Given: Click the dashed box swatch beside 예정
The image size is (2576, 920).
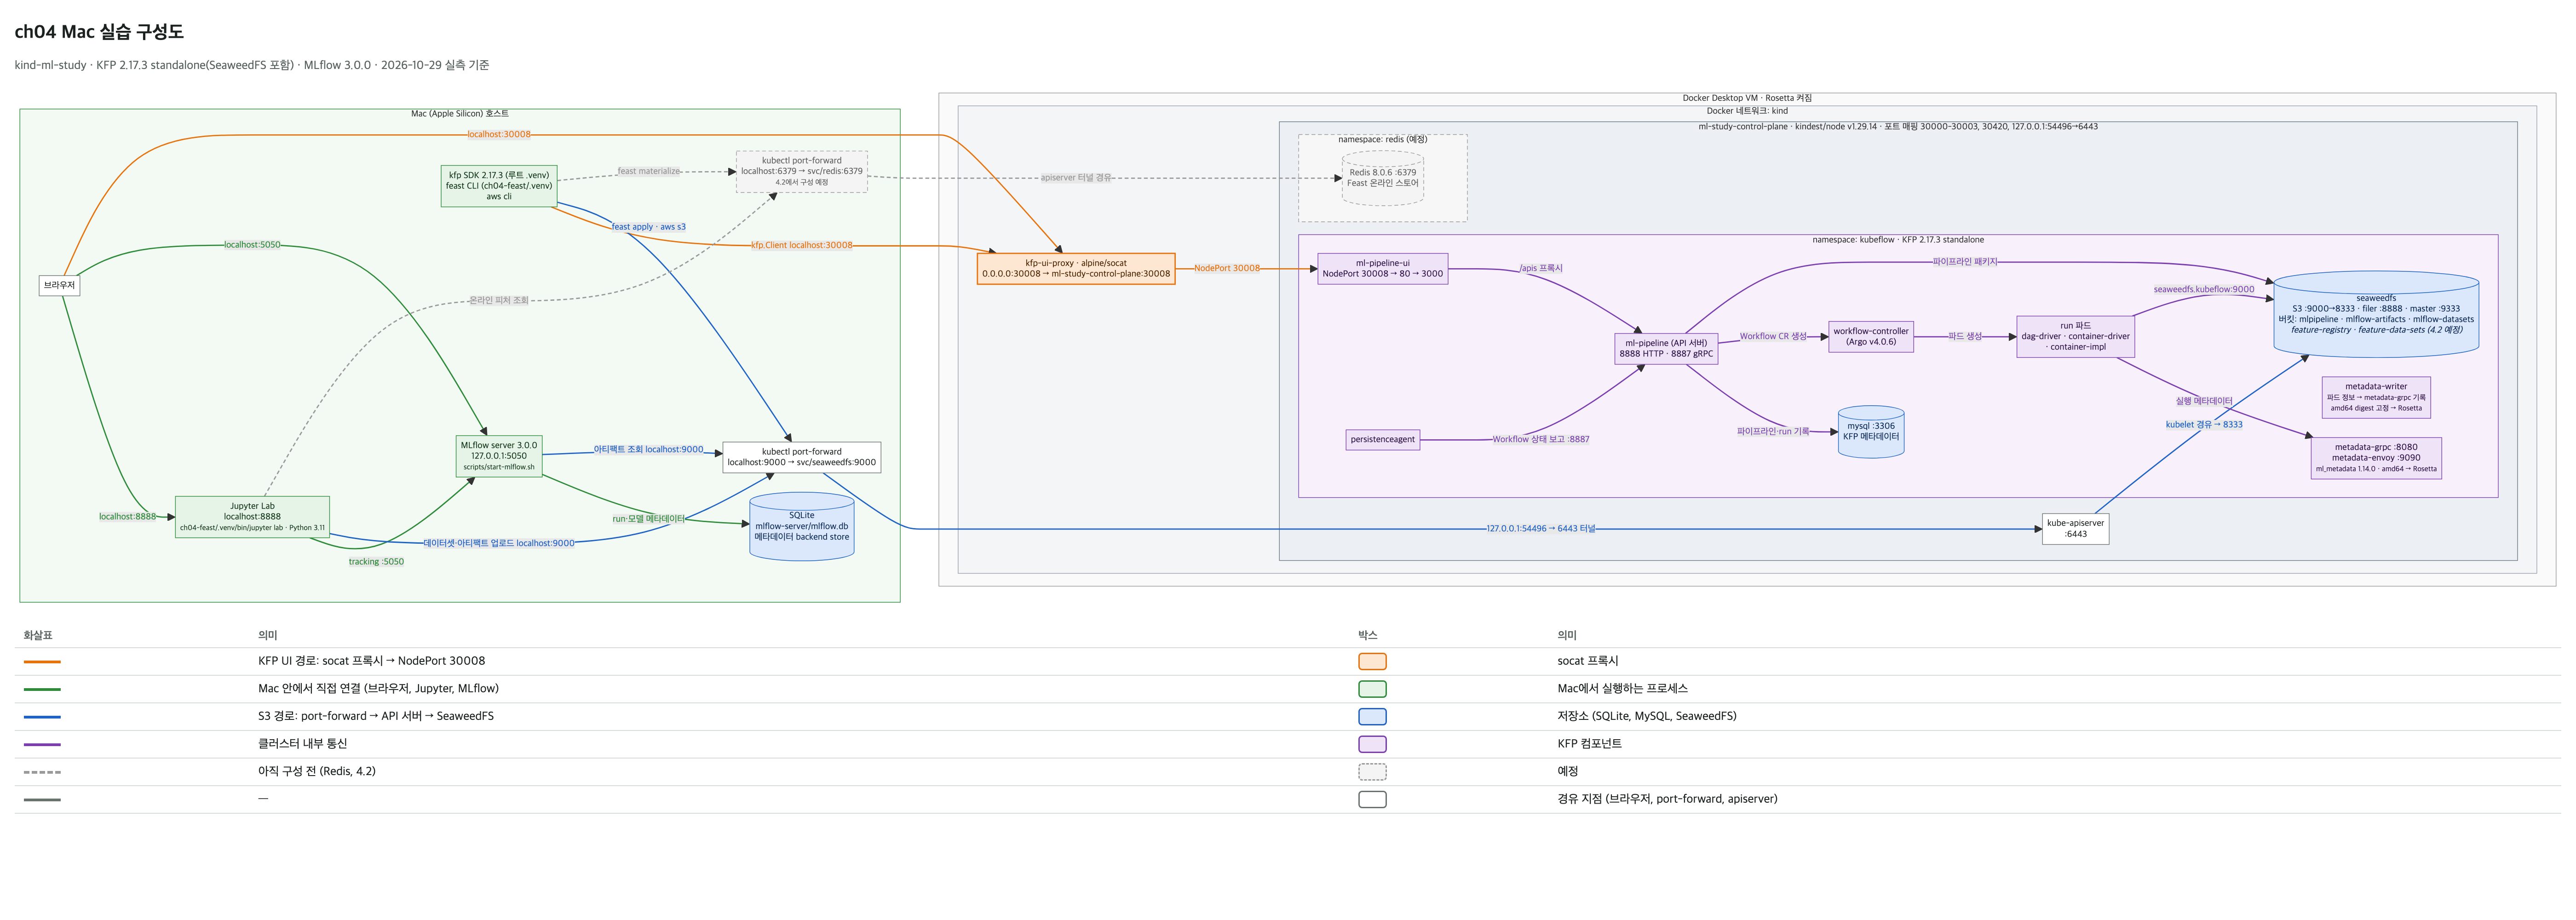Looking at the screenshot, I should (1372, 772).
